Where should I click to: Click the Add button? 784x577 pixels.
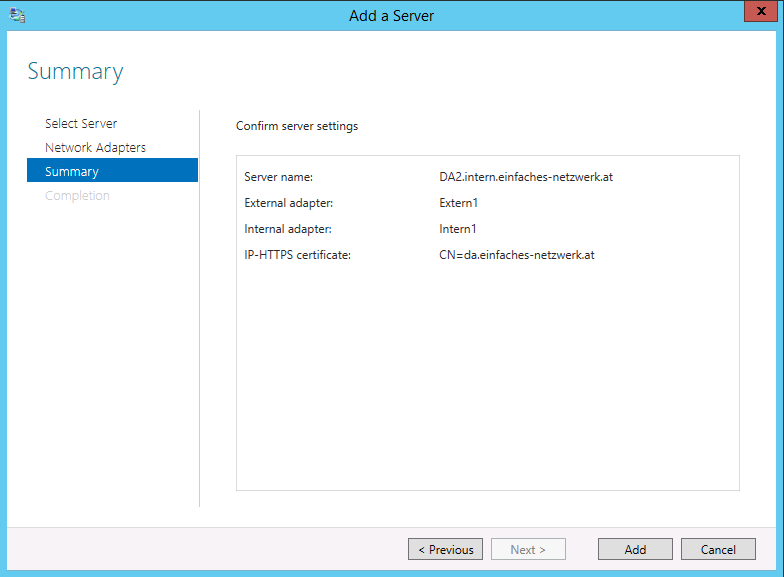pos(635,549)
